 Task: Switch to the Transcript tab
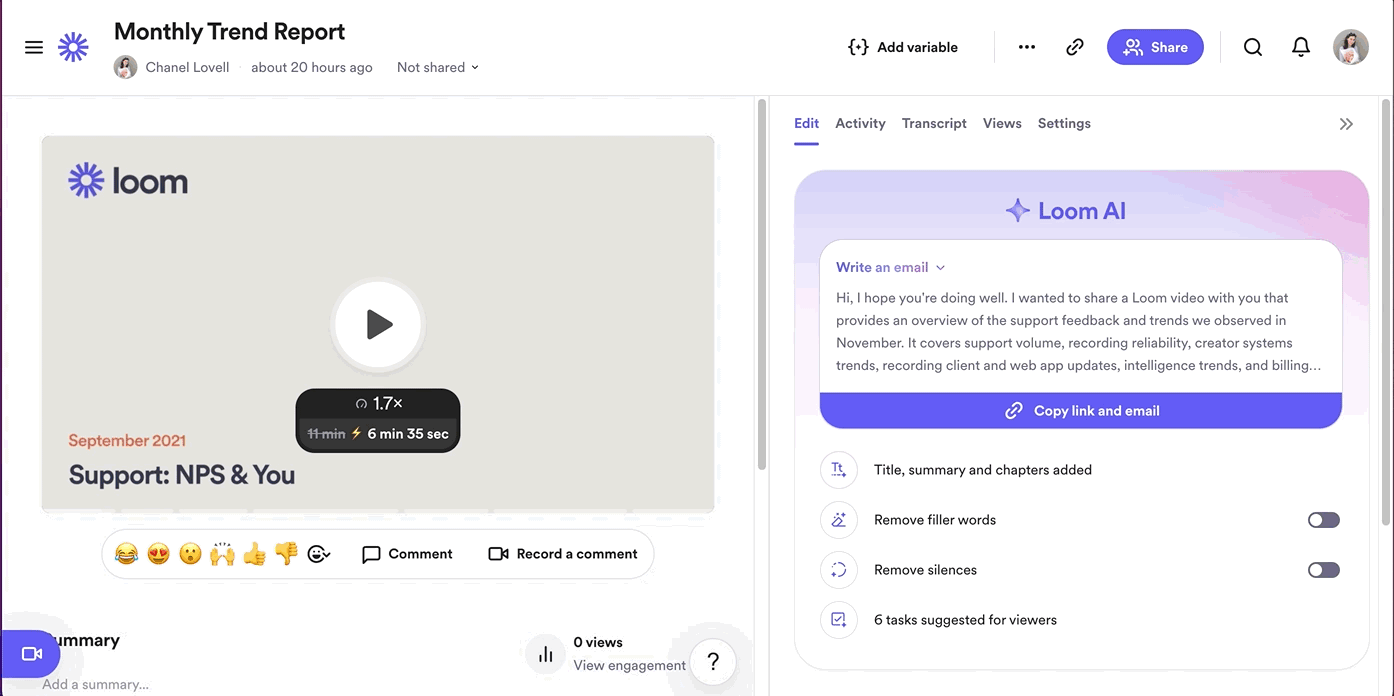933,123
